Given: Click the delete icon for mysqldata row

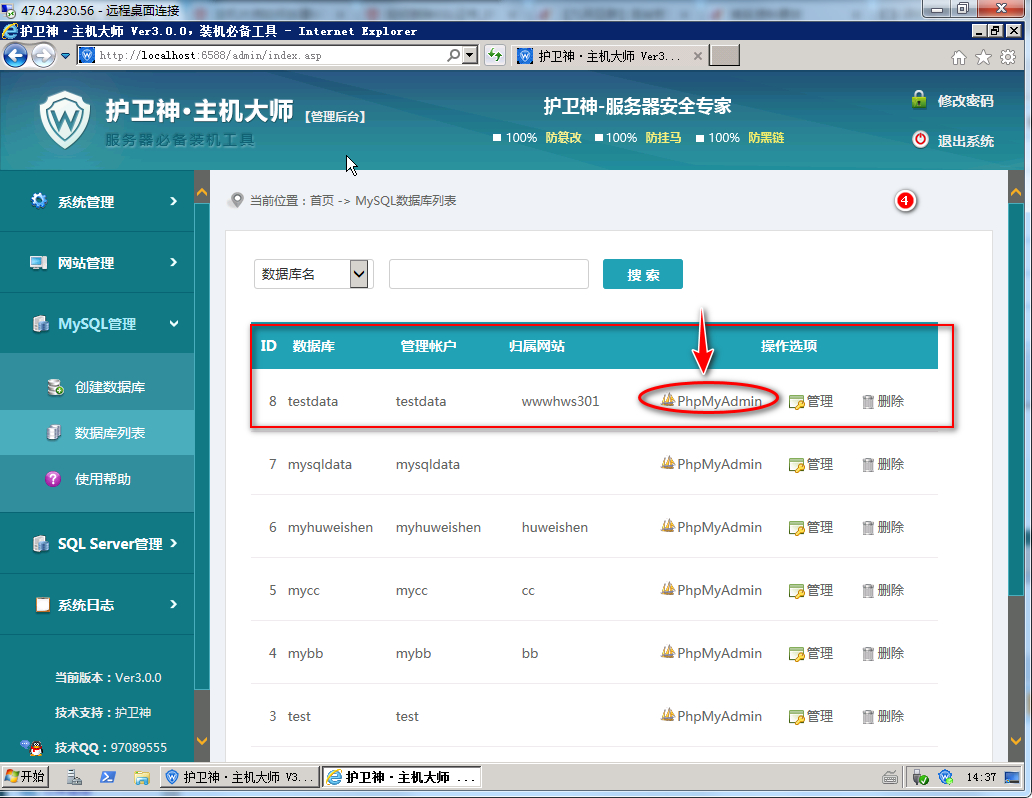Looking at the screenshot, I should [x=868, y=465].
